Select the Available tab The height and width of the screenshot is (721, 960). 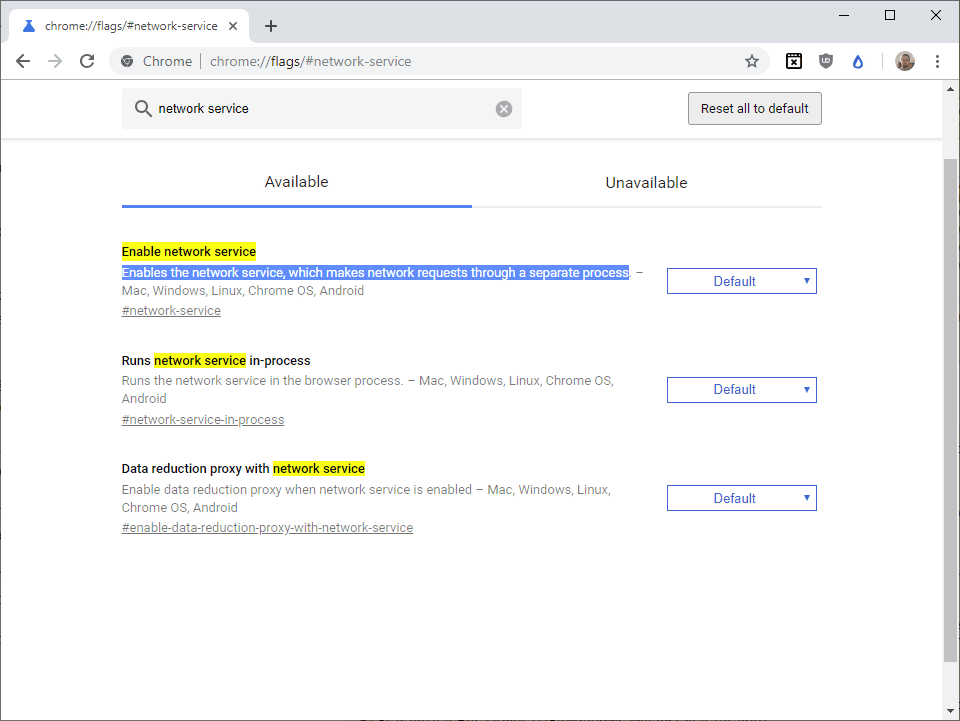[x=296, y=182]
